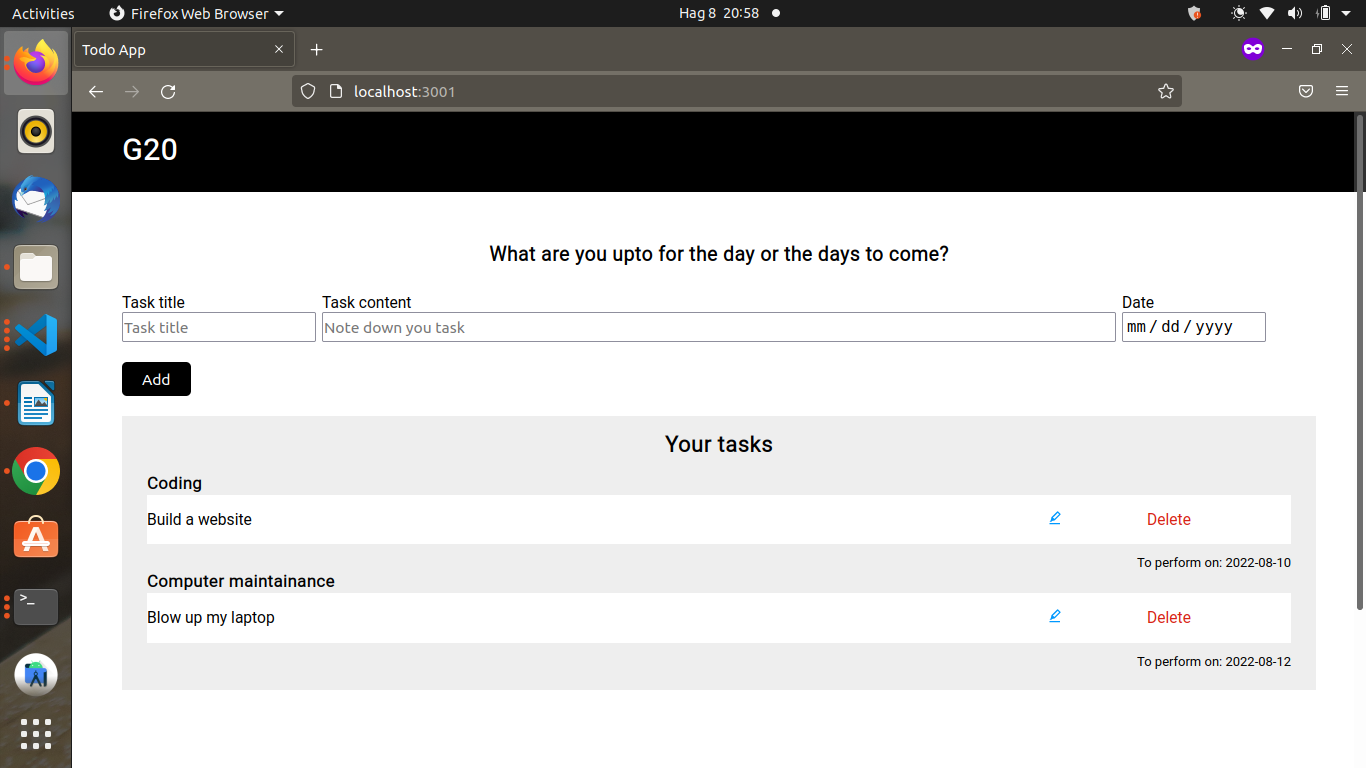Viewport: 1366px width, 768px height.
Task: Focus the Task title input field
Action: click(219, 327)
